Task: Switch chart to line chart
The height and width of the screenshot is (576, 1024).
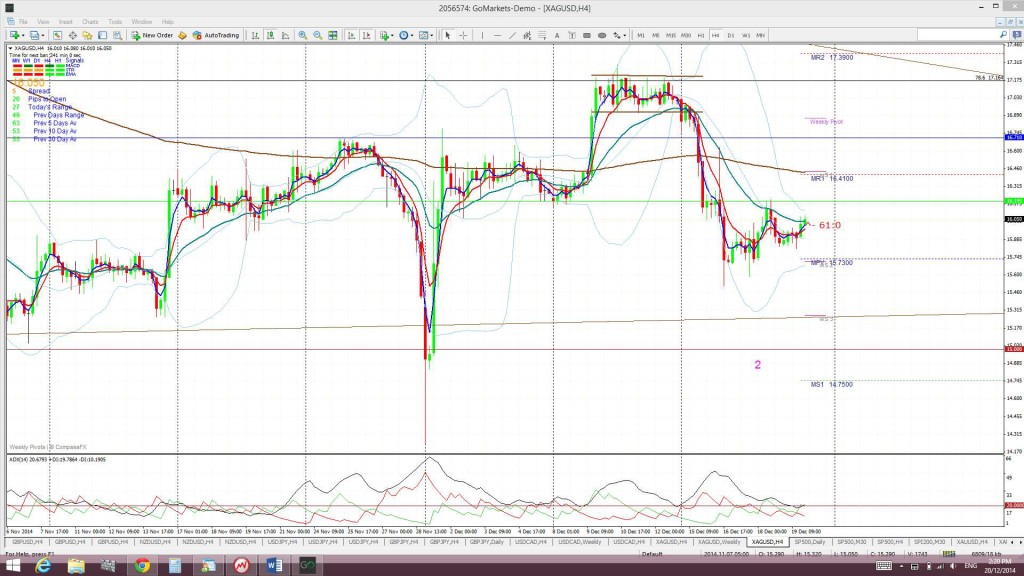Action: (x=285, y=35)
